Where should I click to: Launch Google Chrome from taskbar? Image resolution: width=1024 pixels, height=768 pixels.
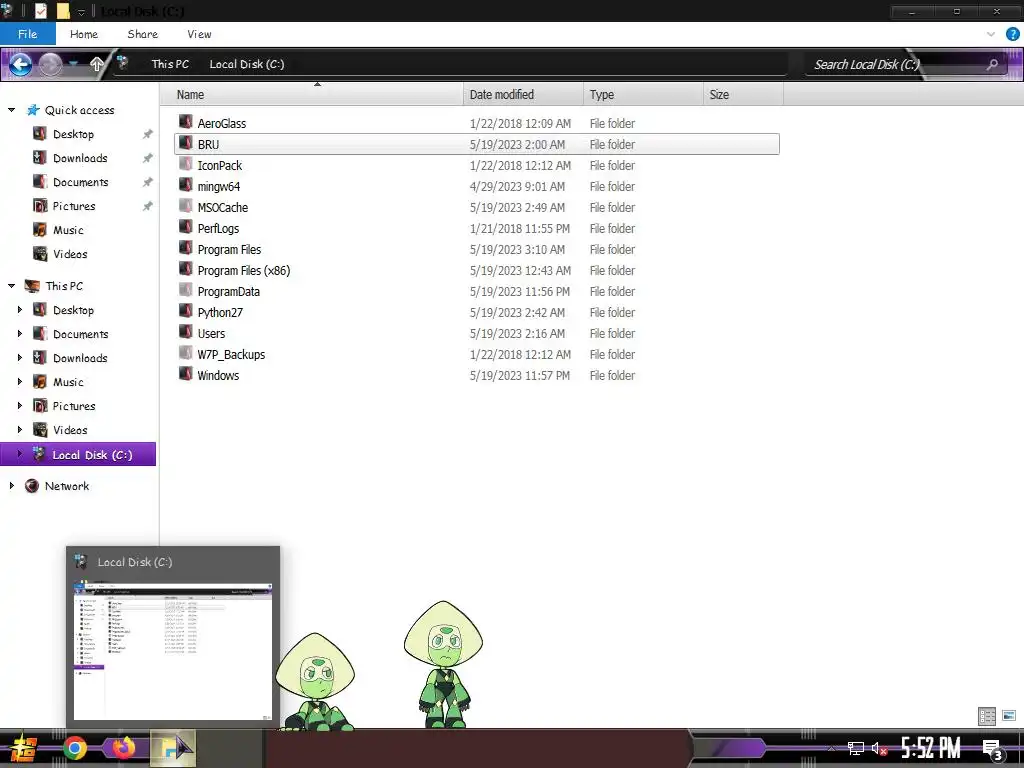pyautogui.click(x=74, y=748)
